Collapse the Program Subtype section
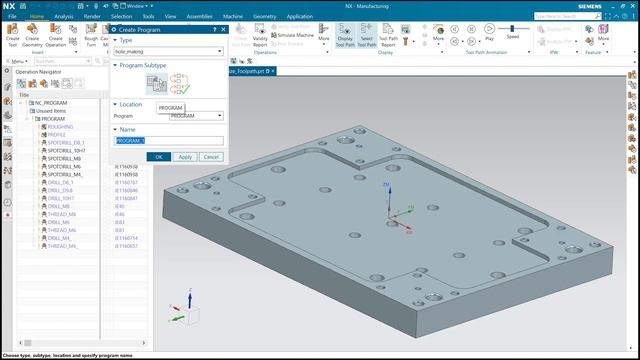The image size is (640, 360). point(115,65)
